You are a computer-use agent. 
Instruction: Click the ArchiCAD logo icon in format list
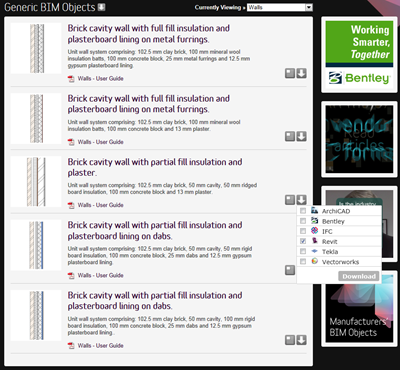click(x=314, y=210)
